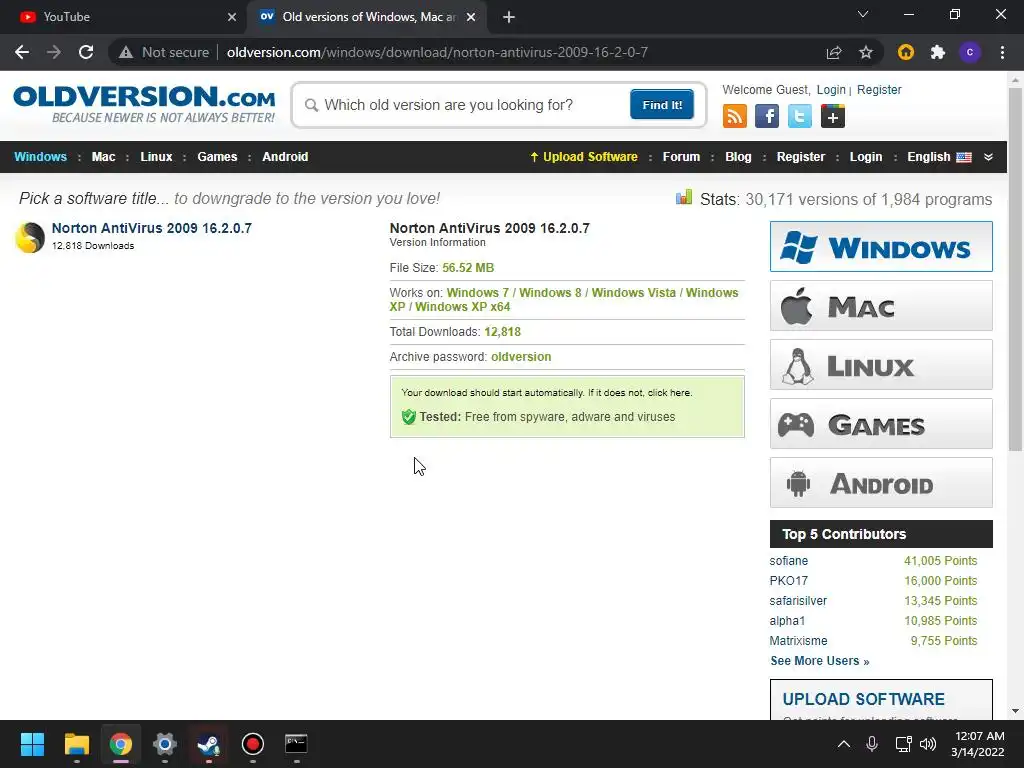Select the Games nav menu item
Viewport: 1024px width, 768px height.
pos(217,157)
